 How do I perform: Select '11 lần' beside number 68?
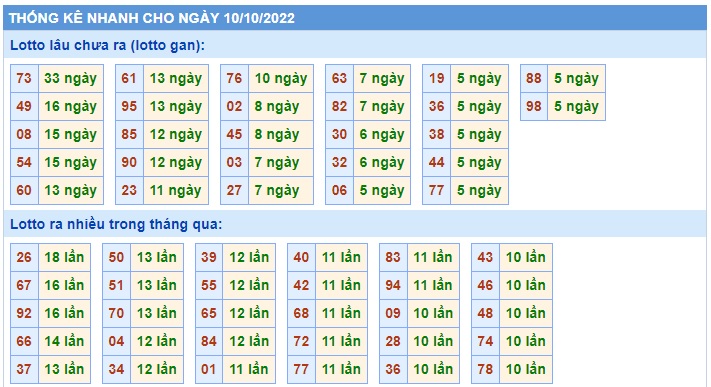(341, 314)
